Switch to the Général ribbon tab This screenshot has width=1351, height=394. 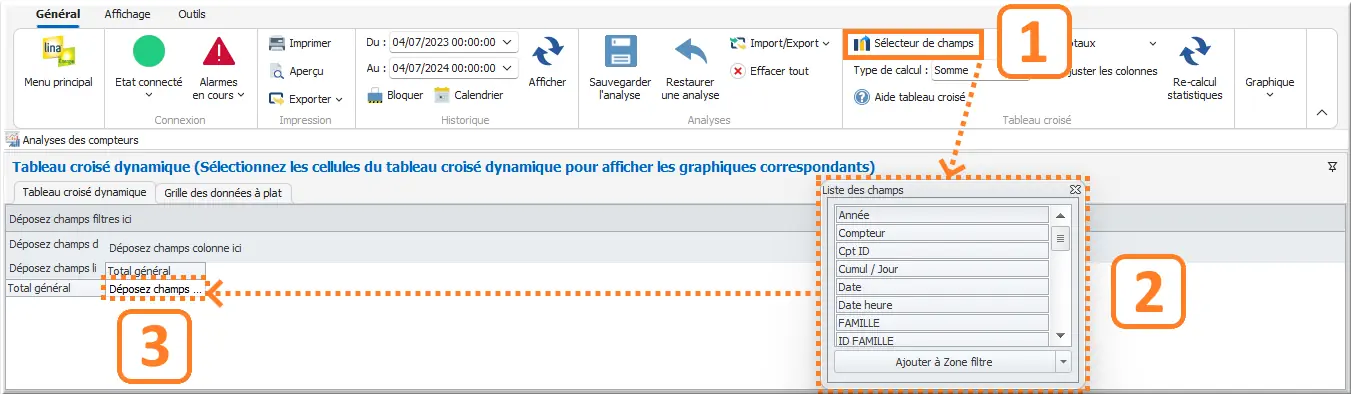(x=57, y=14)
